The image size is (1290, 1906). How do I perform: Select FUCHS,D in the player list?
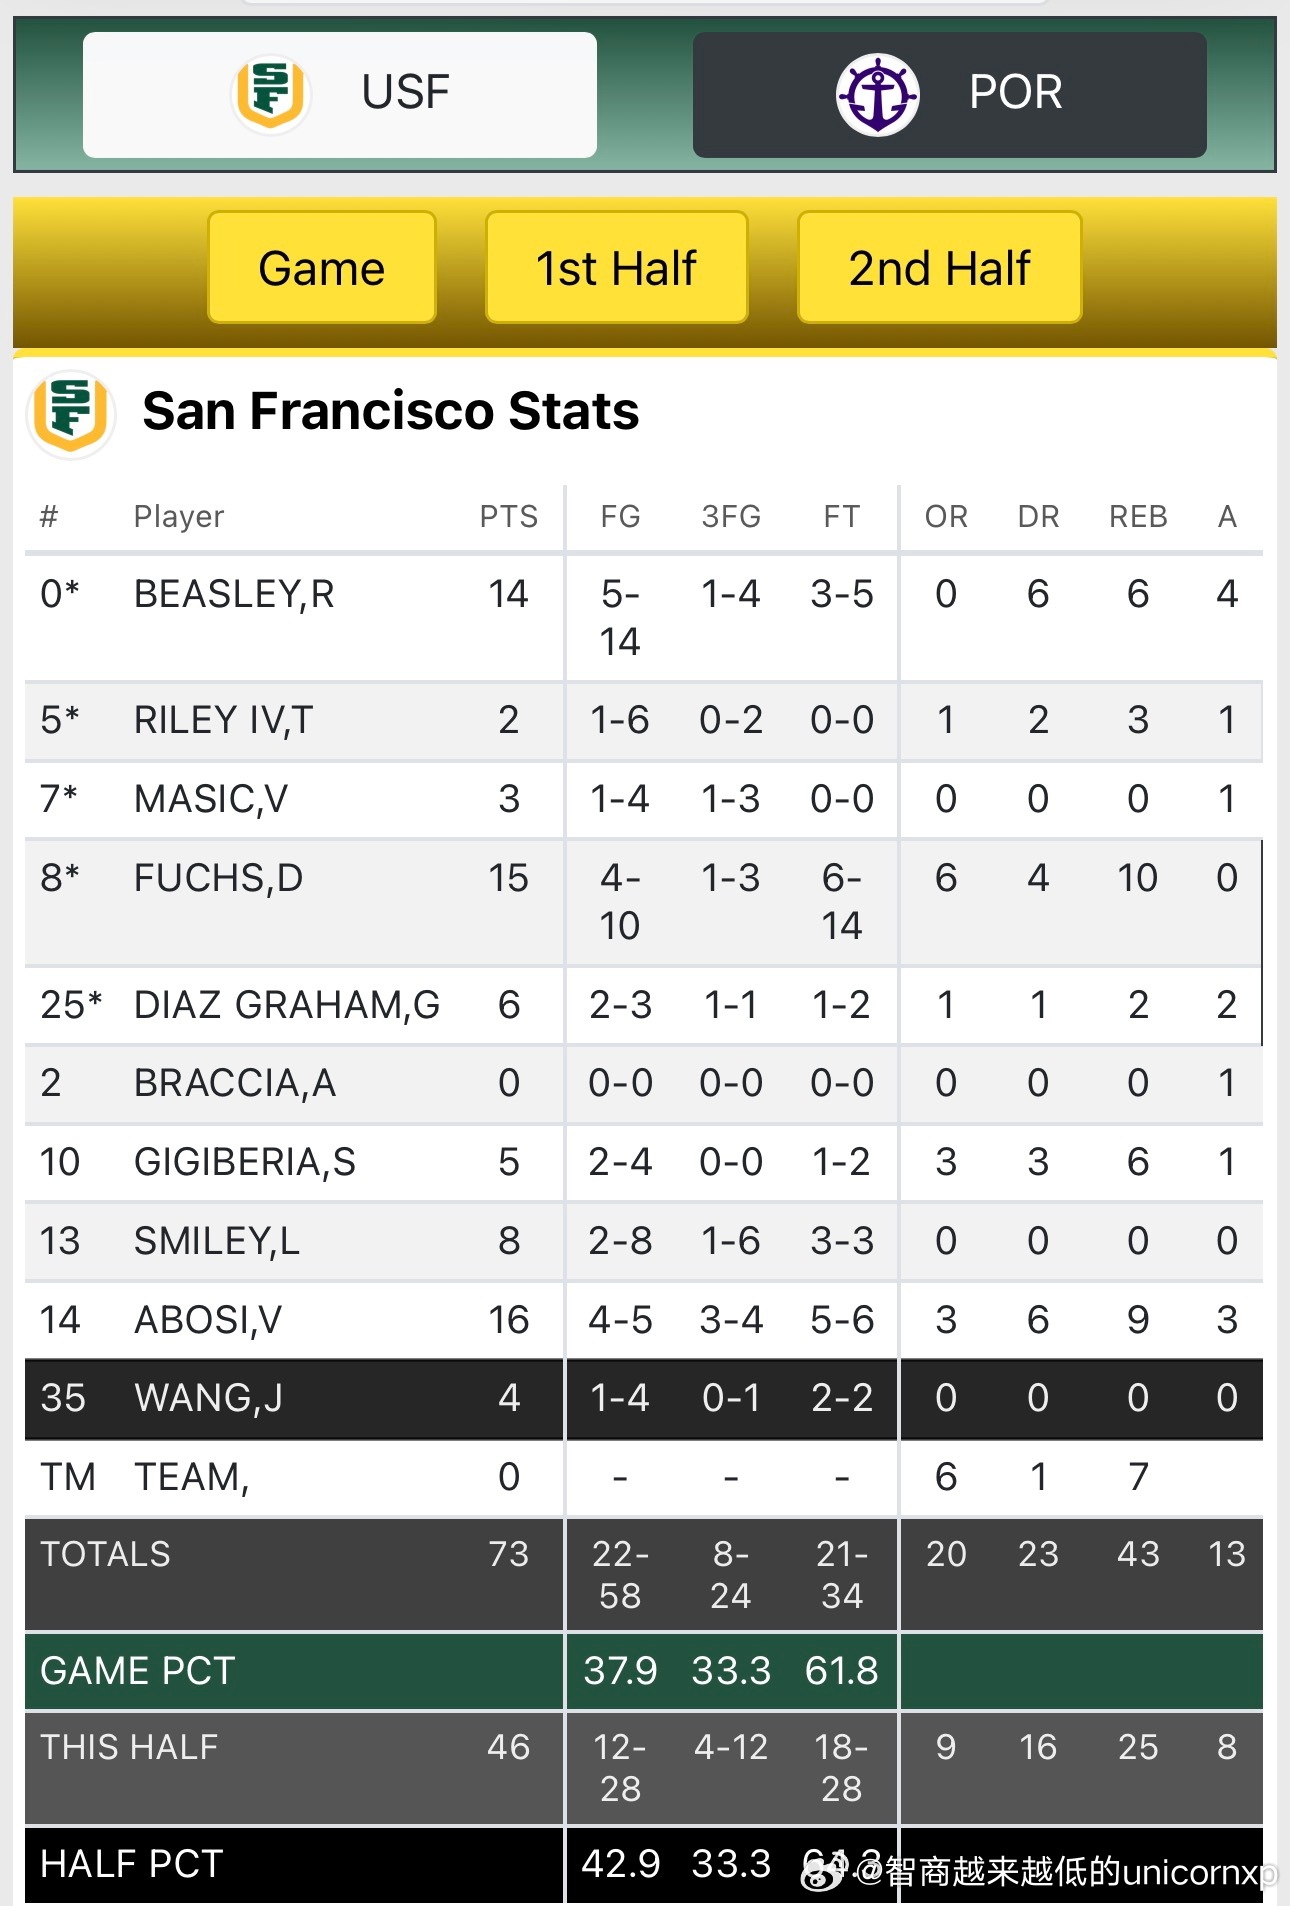coord(218,878)
